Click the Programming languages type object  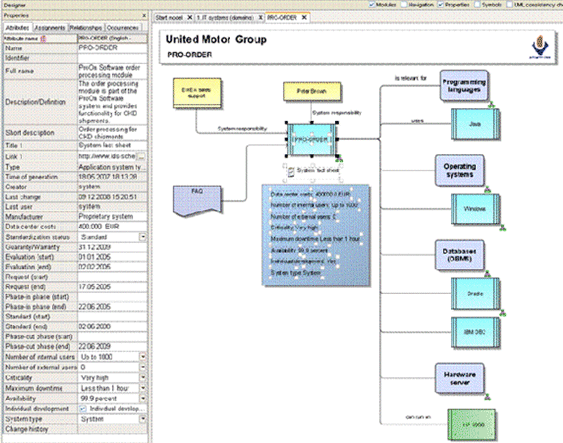(464, 85)
